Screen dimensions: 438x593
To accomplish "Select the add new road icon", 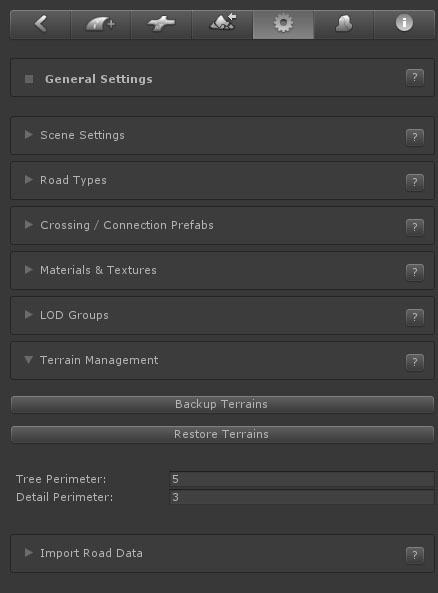I will click(101, 24).
